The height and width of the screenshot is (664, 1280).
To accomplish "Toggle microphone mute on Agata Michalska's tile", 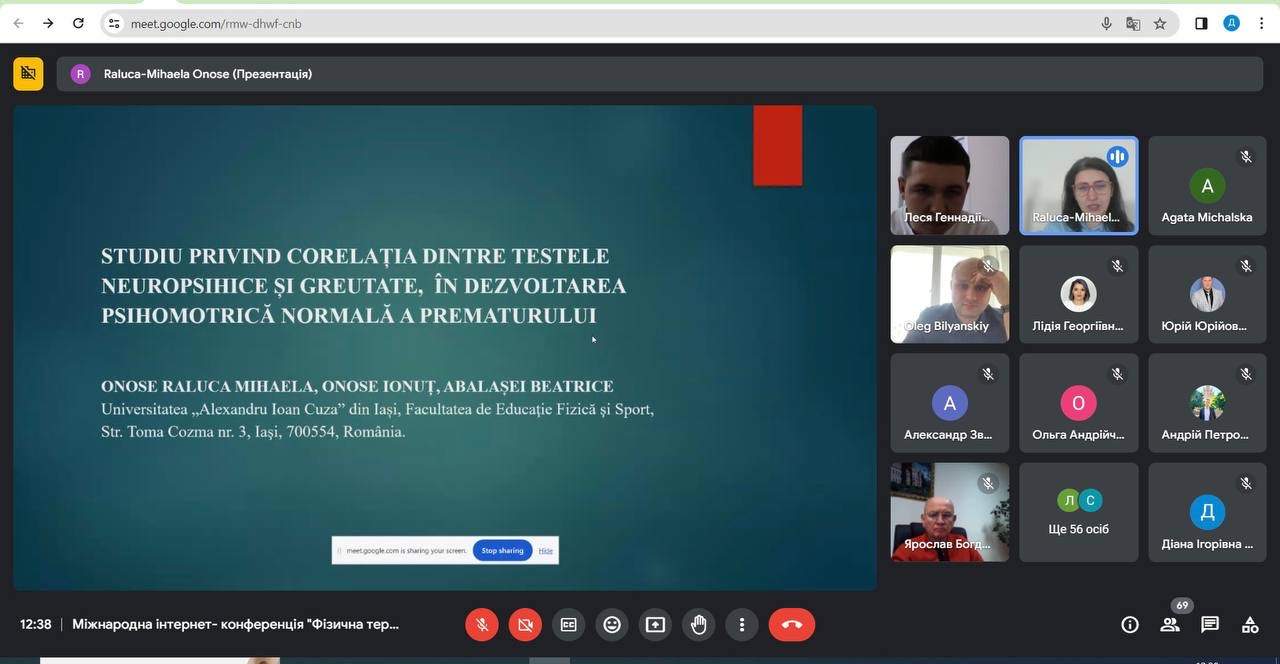I will pyautogui.click(x=1246, y=156).
